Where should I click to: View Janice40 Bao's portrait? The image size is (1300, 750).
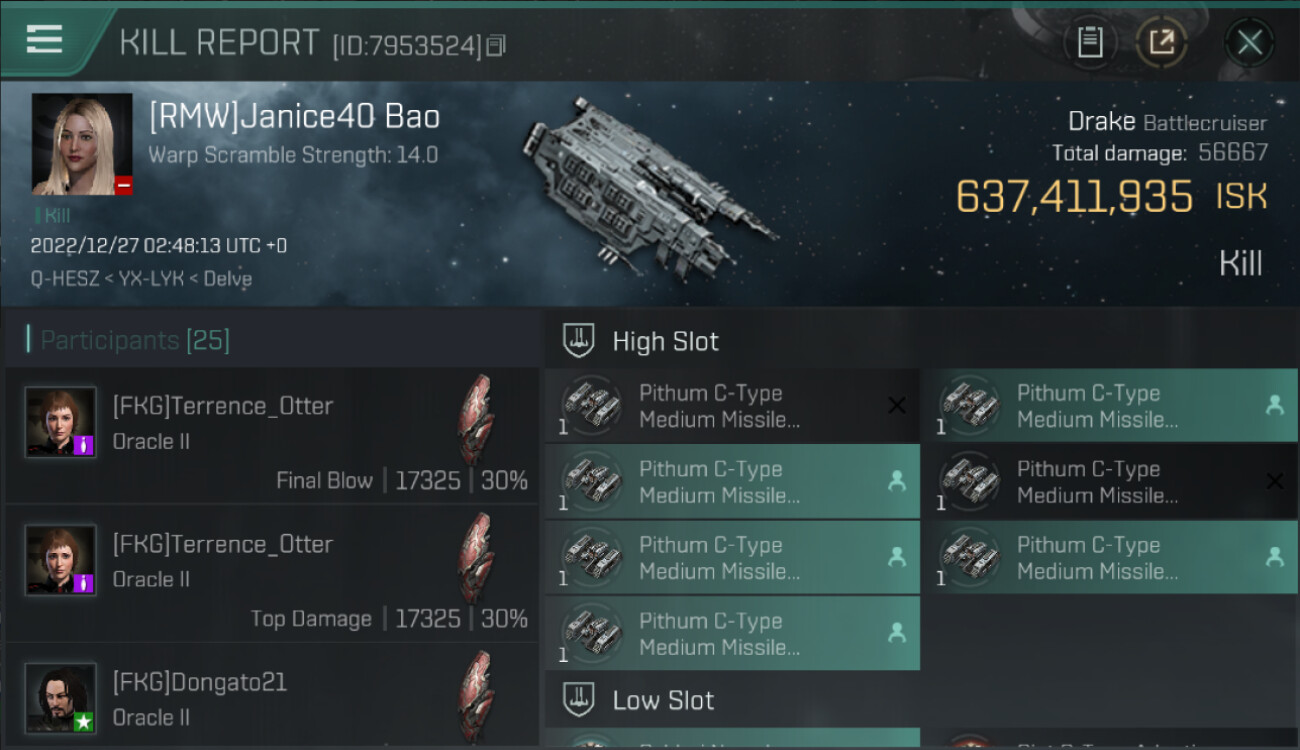click(x=82, y=144)
